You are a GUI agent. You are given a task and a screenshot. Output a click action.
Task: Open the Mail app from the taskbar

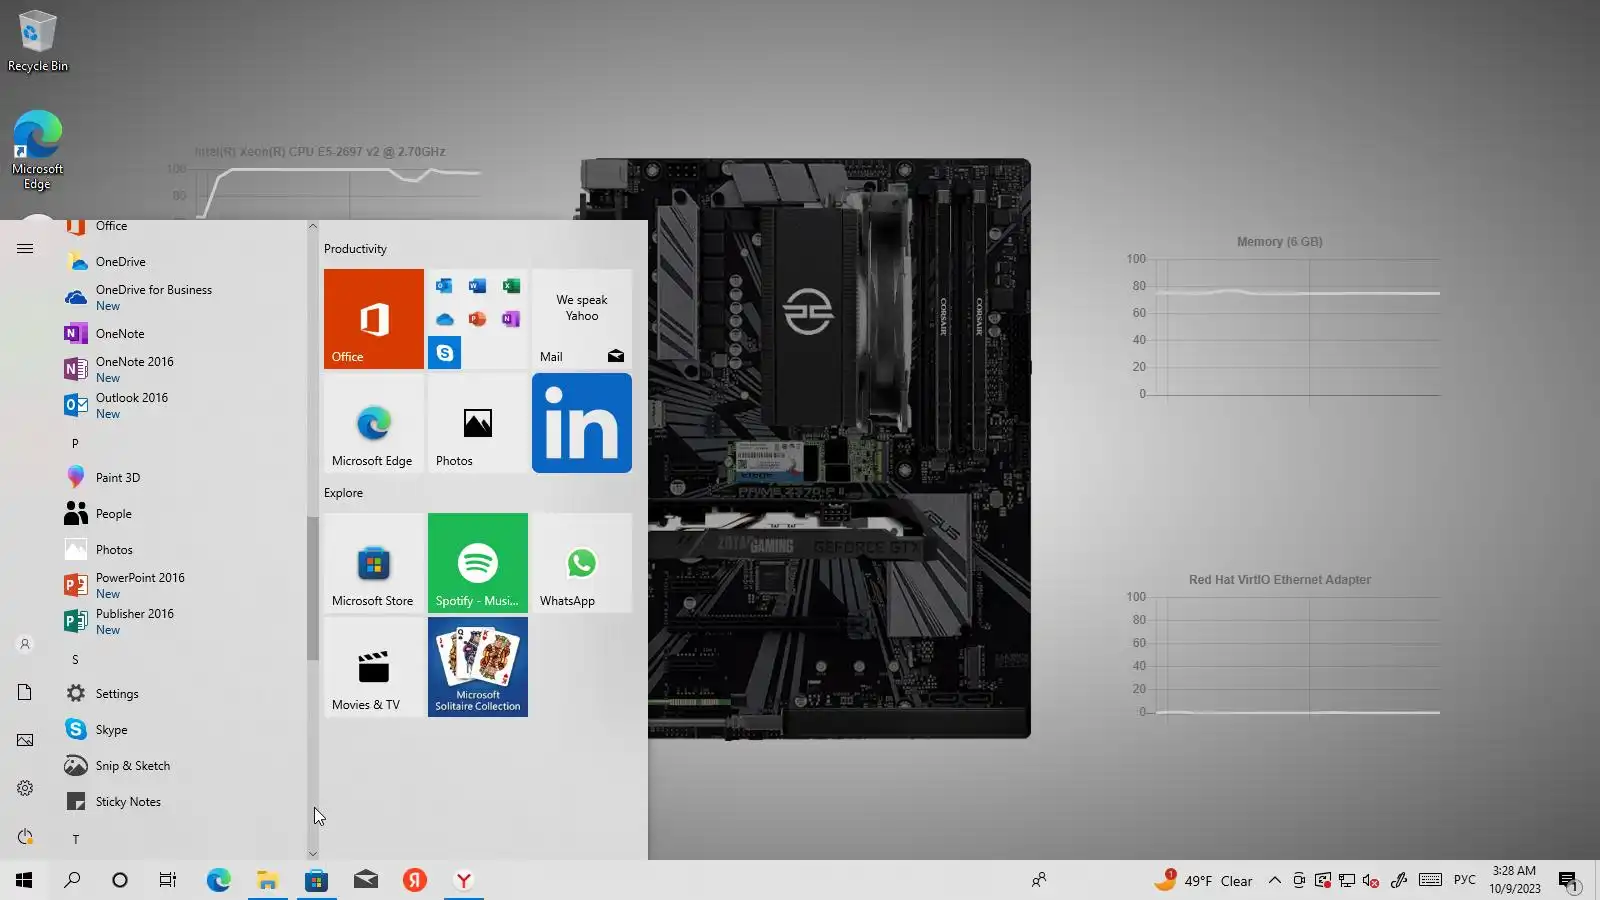pyautogui.click(x=366, y=880)
